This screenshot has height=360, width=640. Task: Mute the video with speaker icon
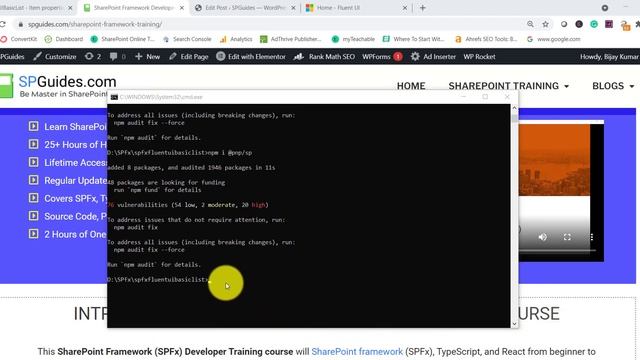click(542, 237)
